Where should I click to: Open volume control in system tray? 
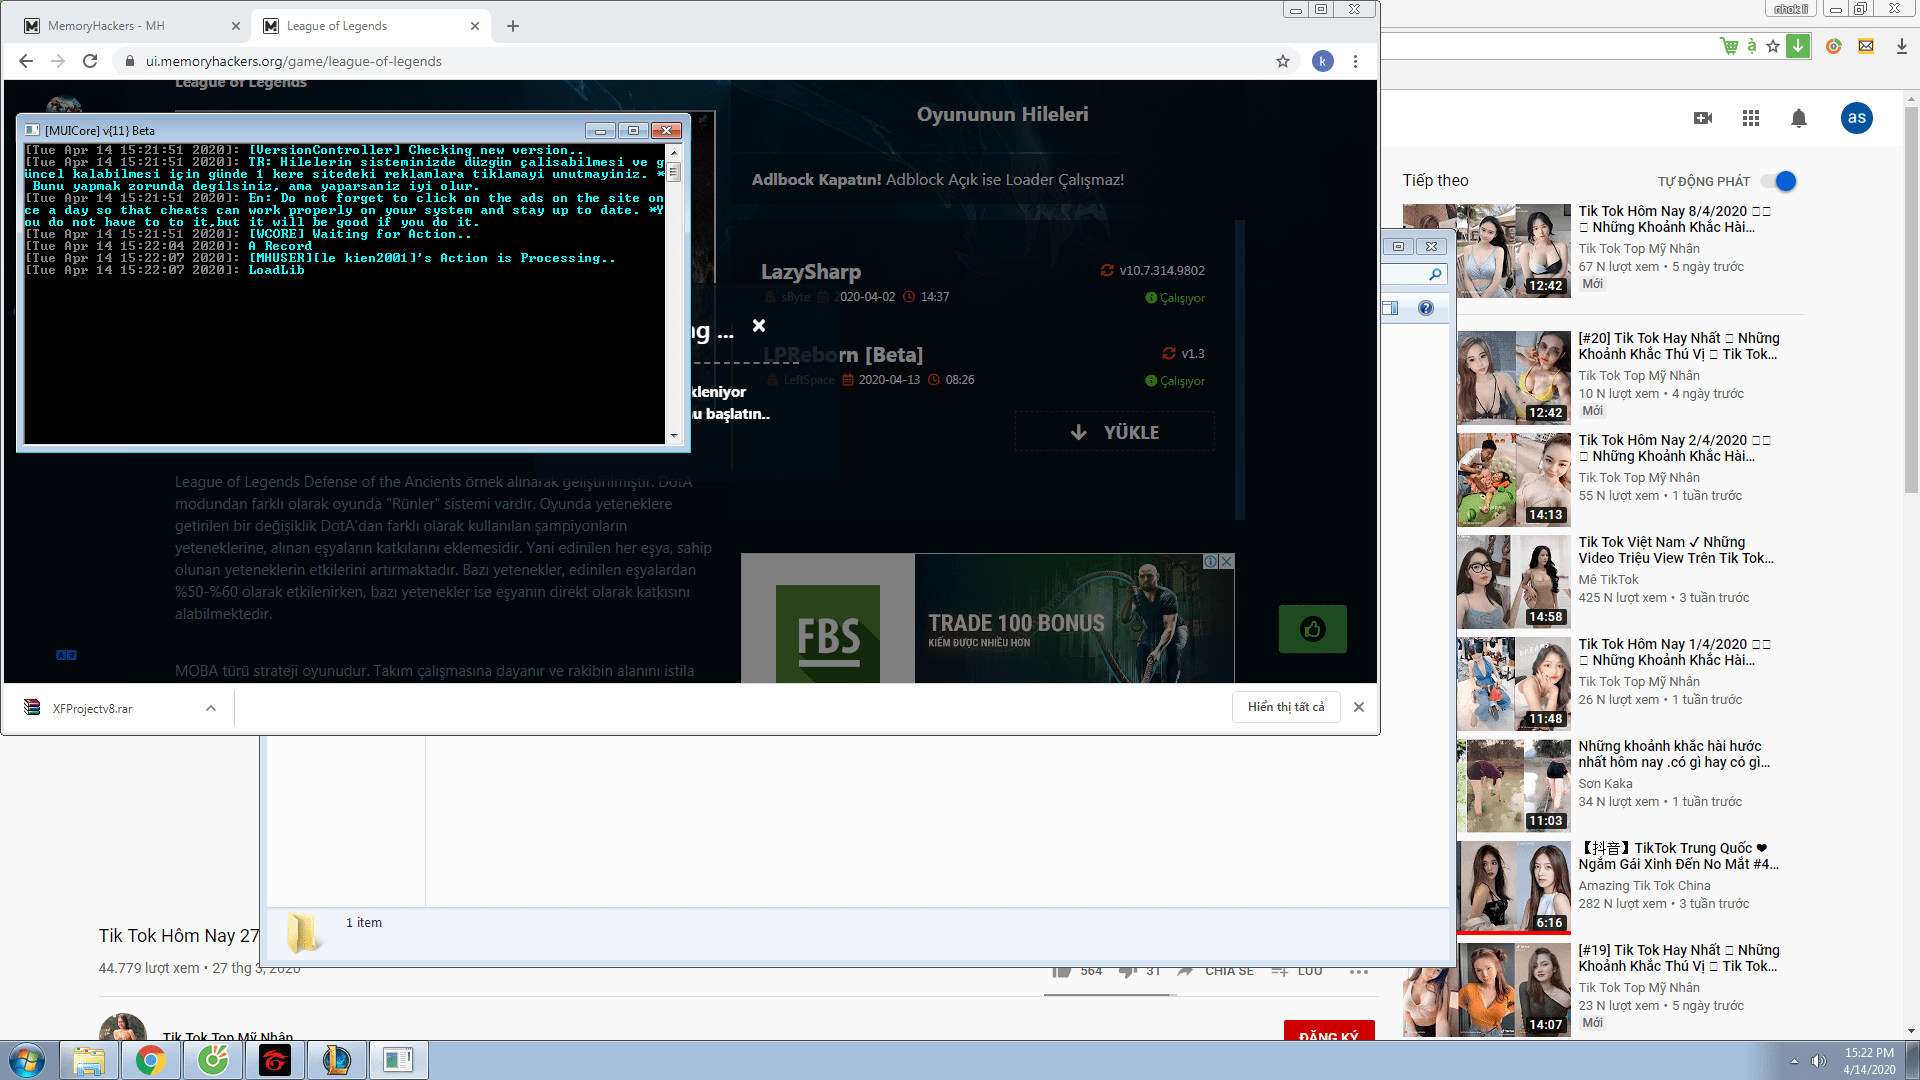point(1818,1061)
